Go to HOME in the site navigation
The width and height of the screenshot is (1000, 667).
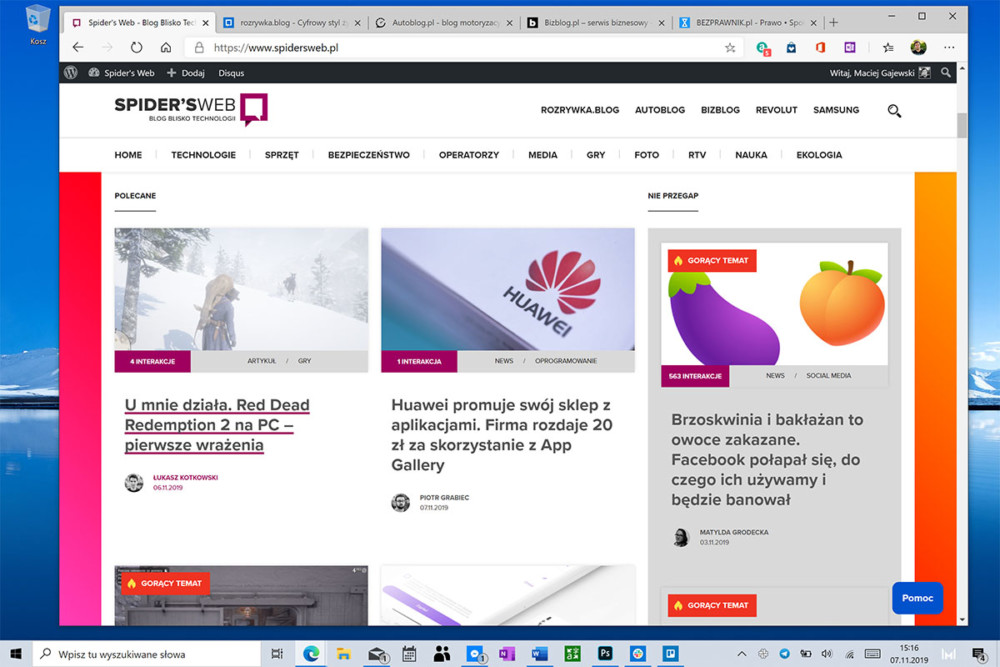click(x=128, y=155)
